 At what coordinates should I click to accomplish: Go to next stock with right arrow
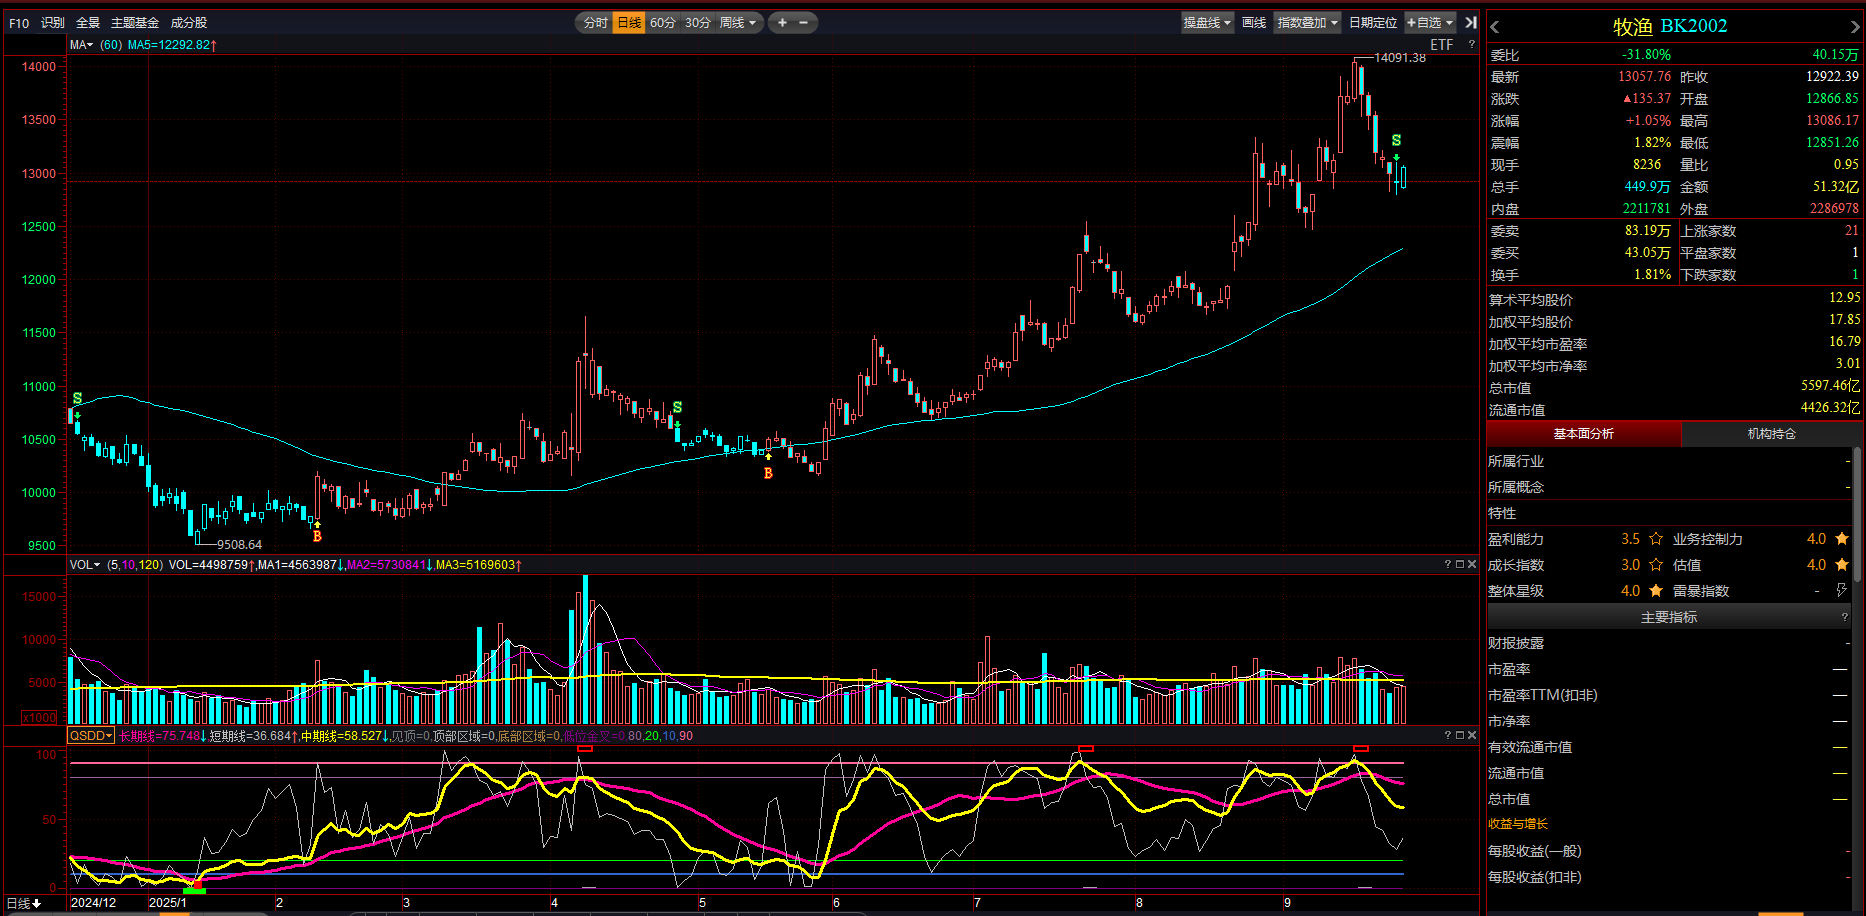pos(1855,27)
